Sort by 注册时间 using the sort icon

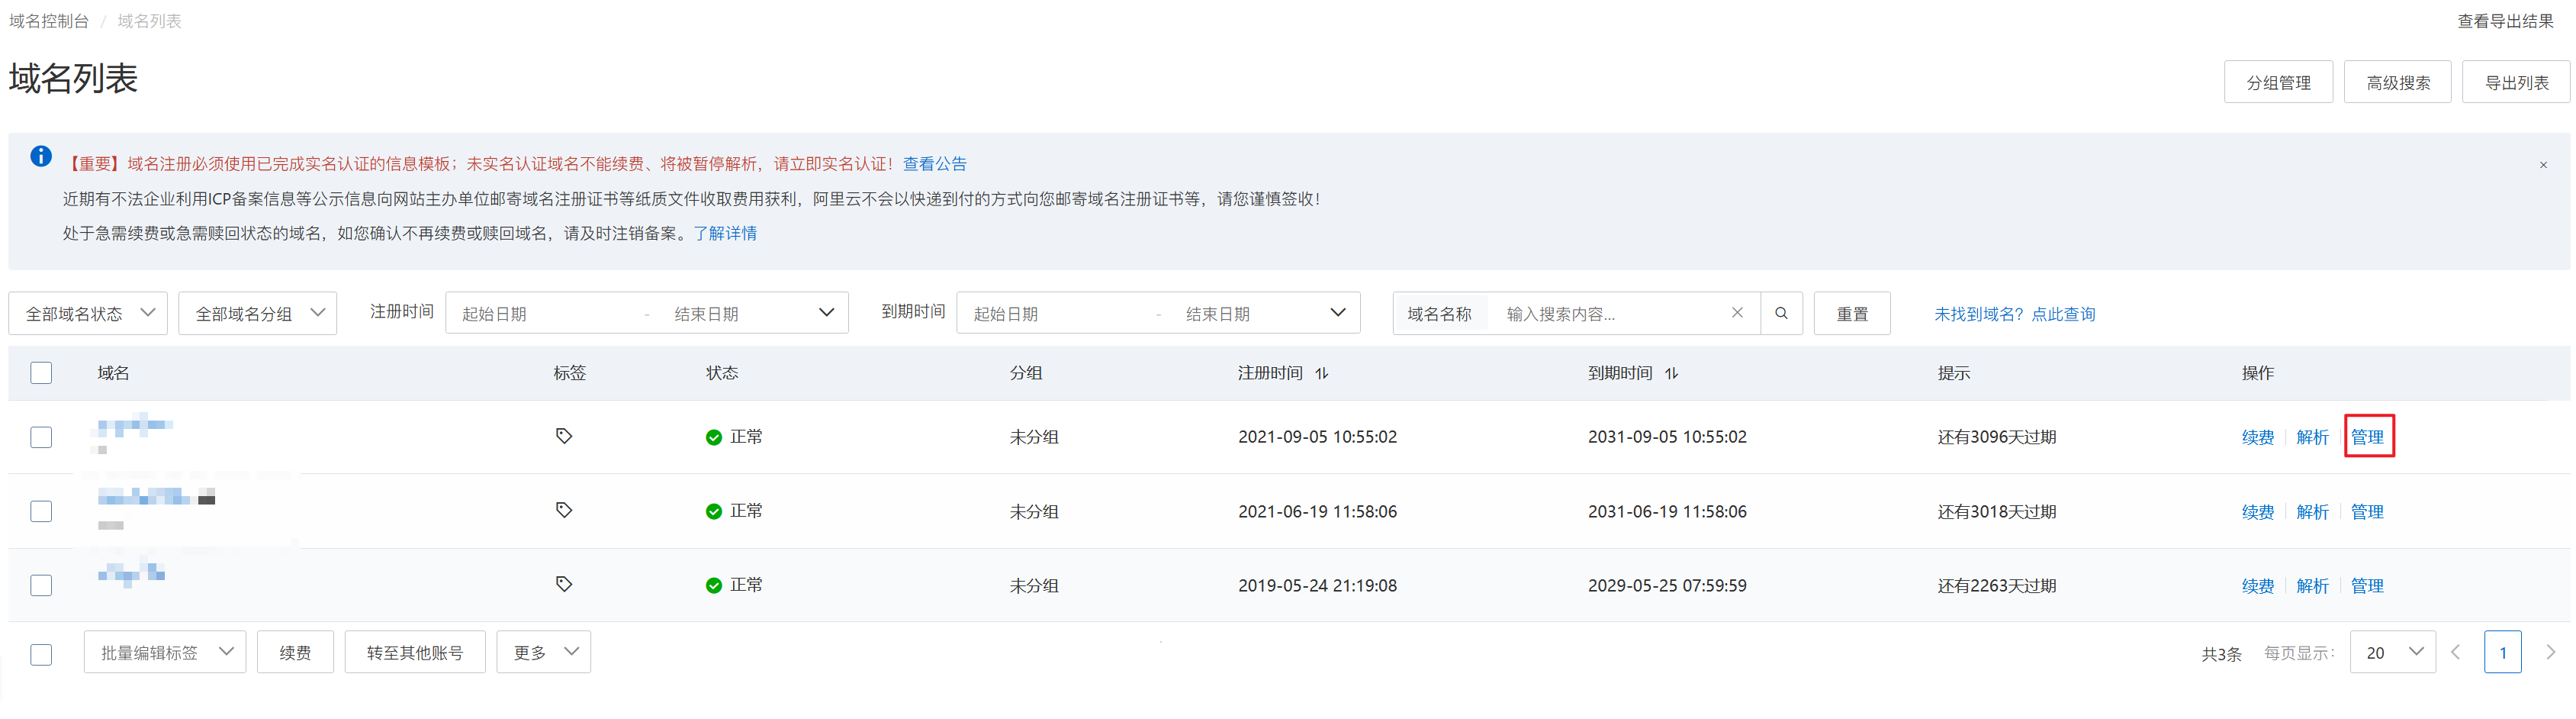(1322, 373)
